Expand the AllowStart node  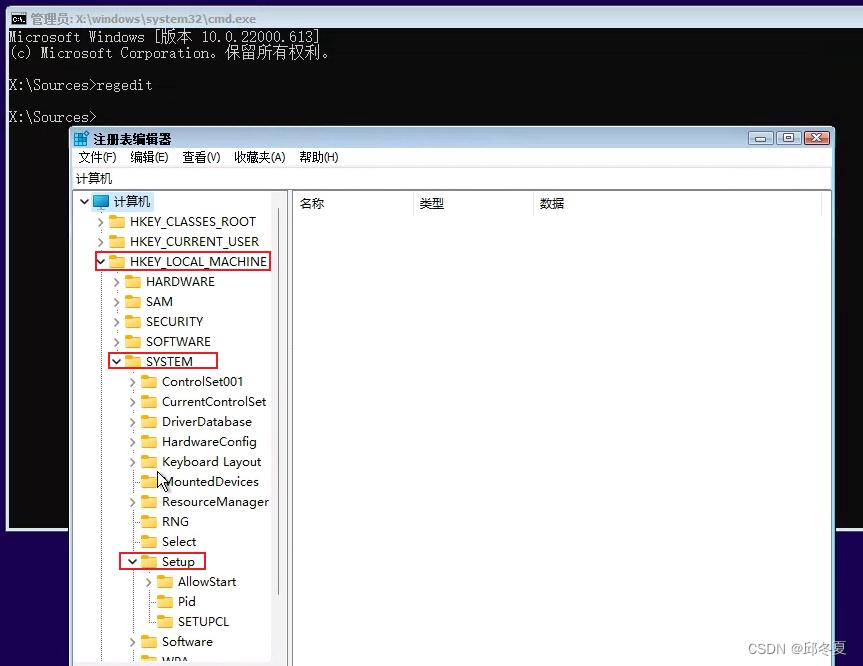pos(150,581)
